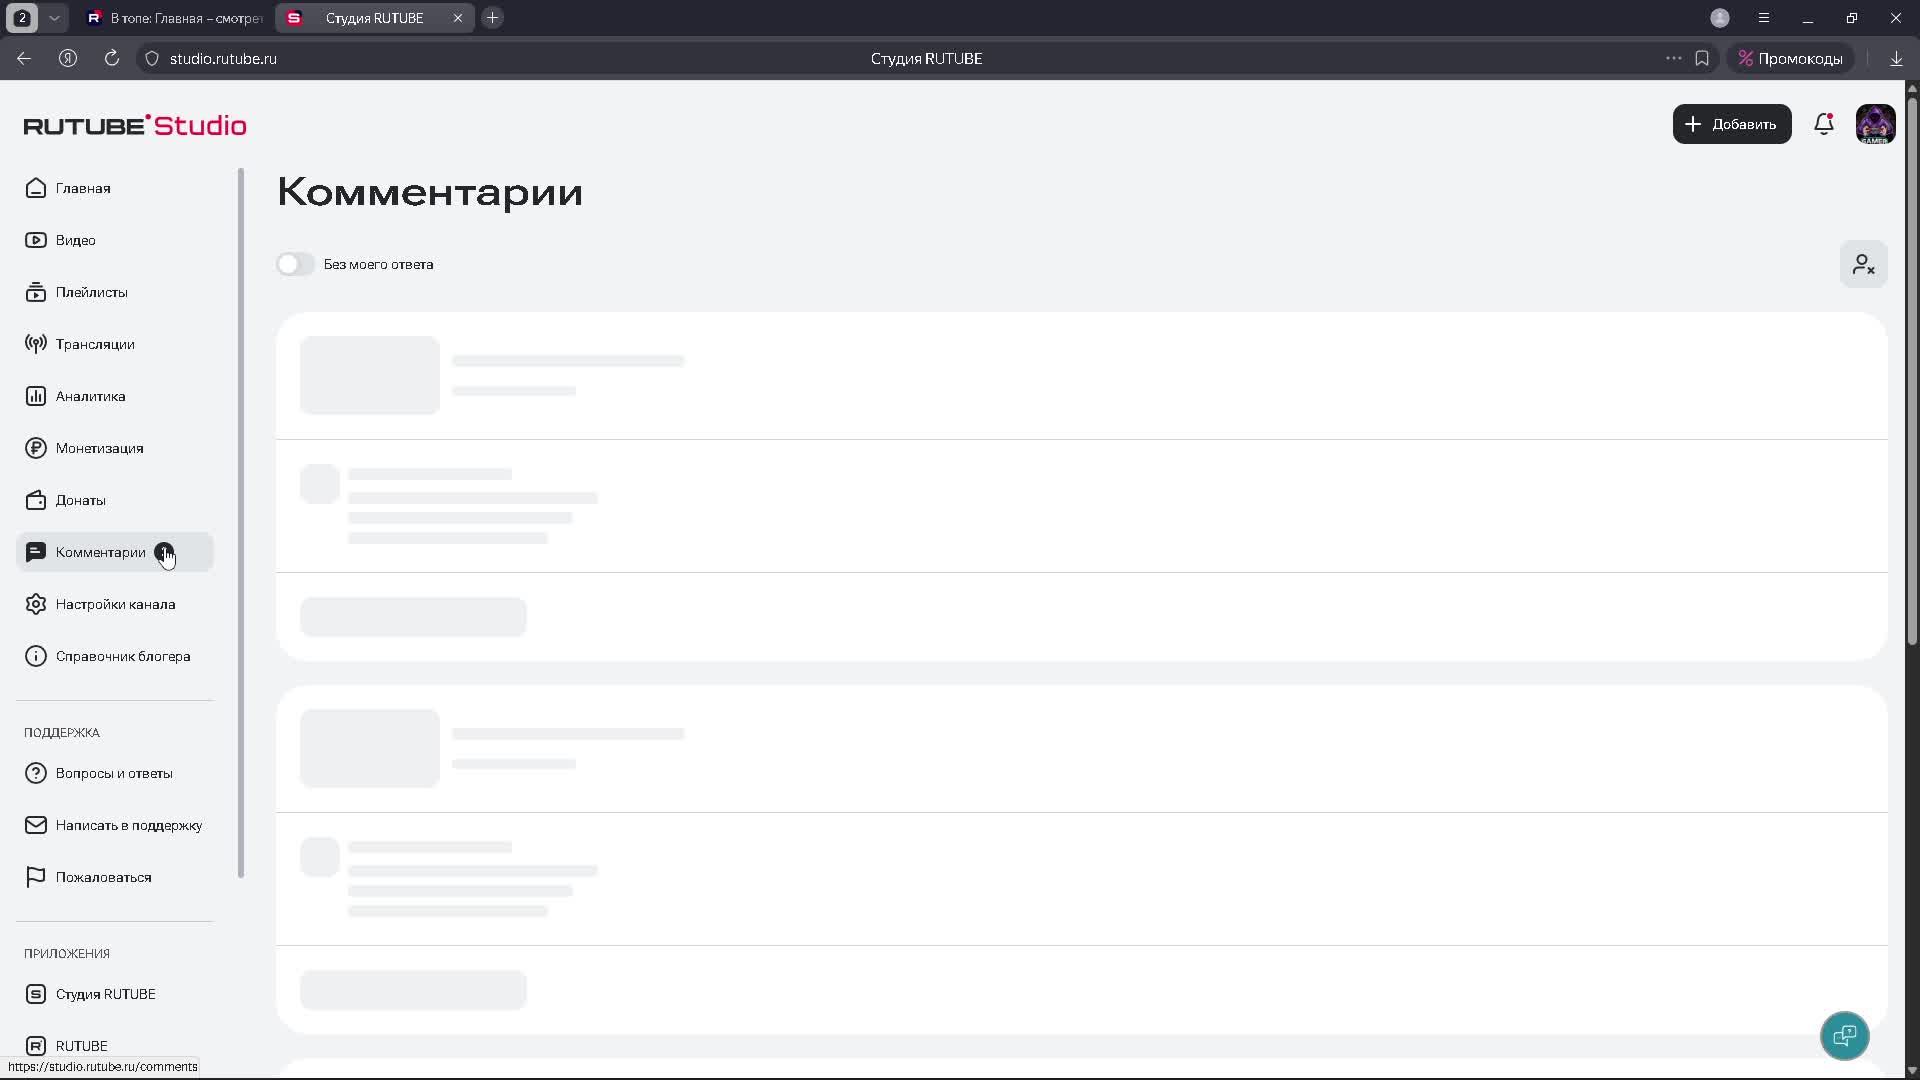The height and width of the screenshot is (1080, 1920).
Task: Click the Плейлисты sidebar item
Action: click(x=91, y=292)
